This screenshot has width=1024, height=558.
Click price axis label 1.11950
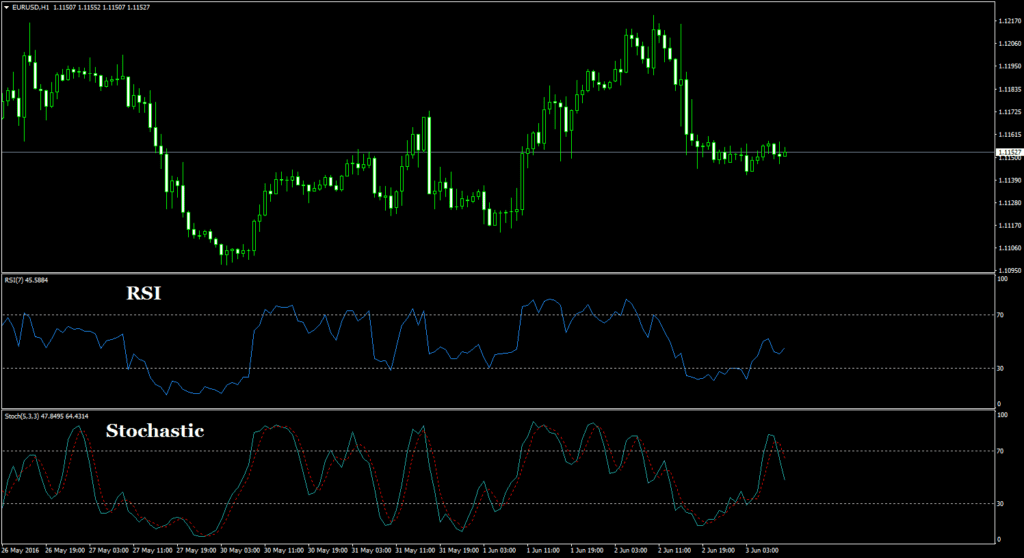coord(1010,66)
